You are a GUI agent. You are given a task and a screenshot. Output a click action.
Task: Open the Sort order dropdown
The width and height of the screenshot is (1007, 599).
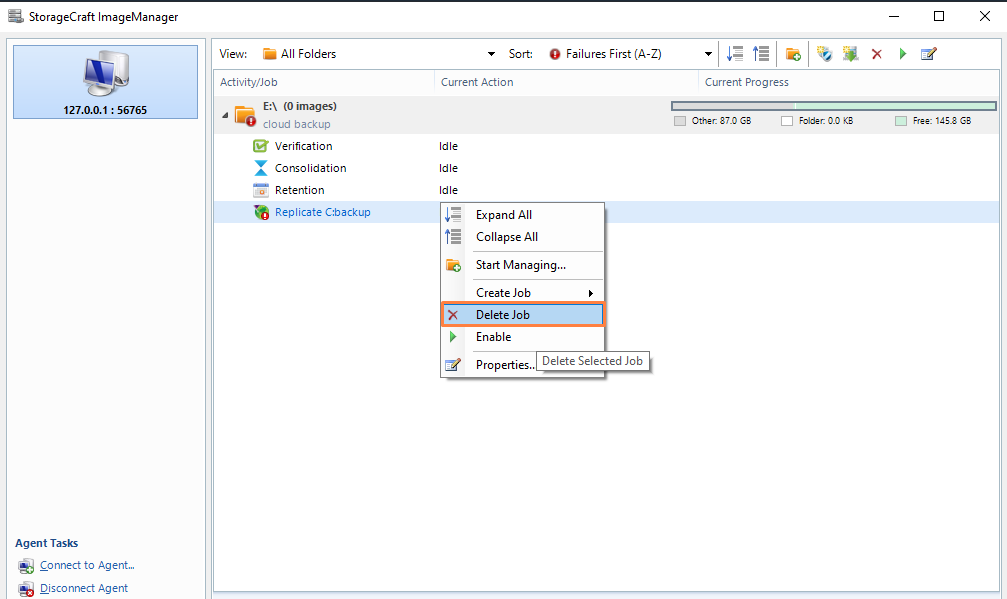coord(708,54)
